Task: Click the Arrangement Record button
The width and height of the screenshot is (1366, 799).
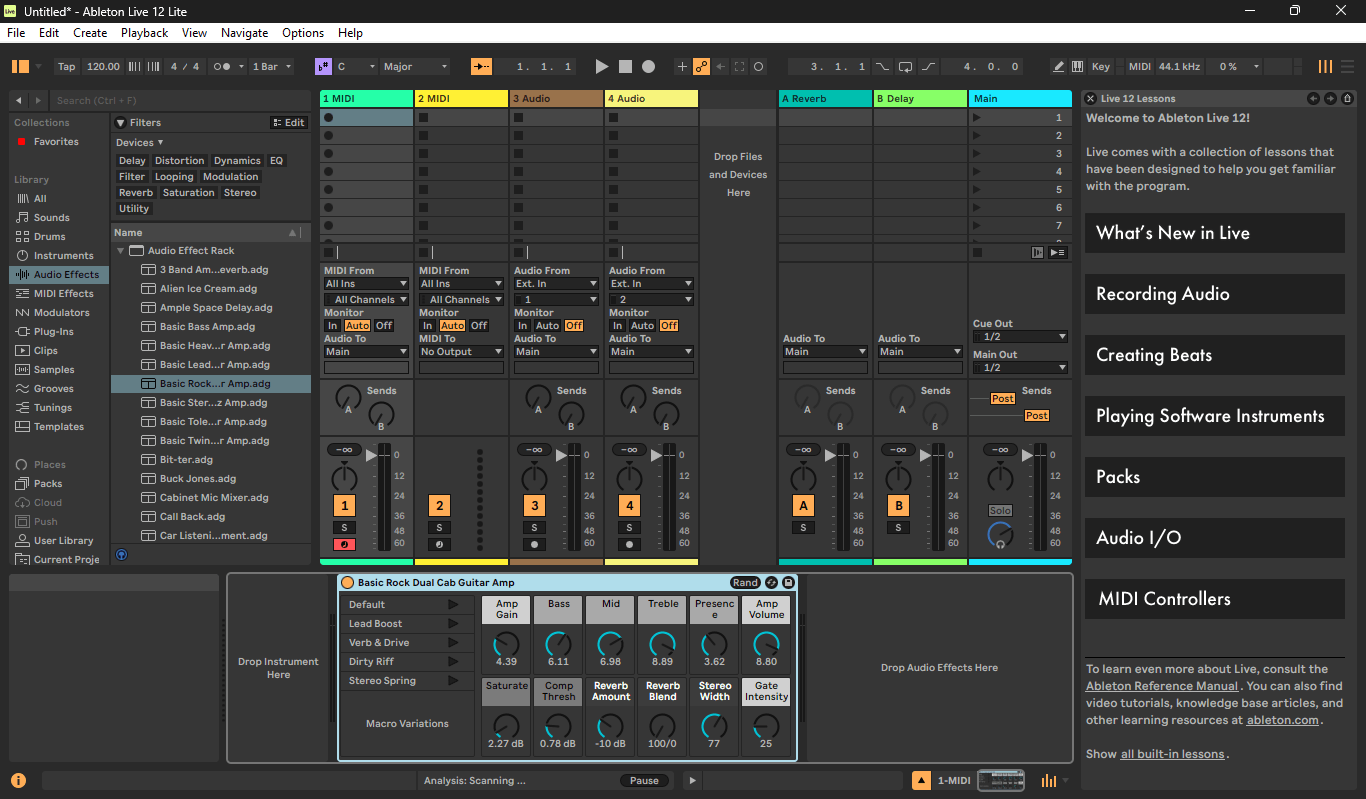Action: point(648,67)
